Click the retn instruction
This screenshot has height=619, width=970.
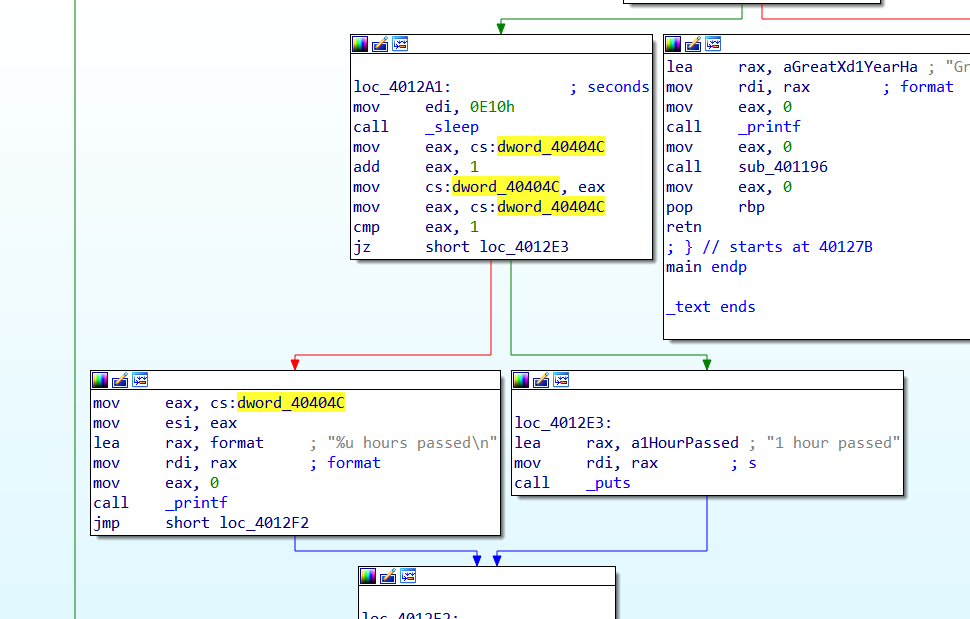coord(684,227)
